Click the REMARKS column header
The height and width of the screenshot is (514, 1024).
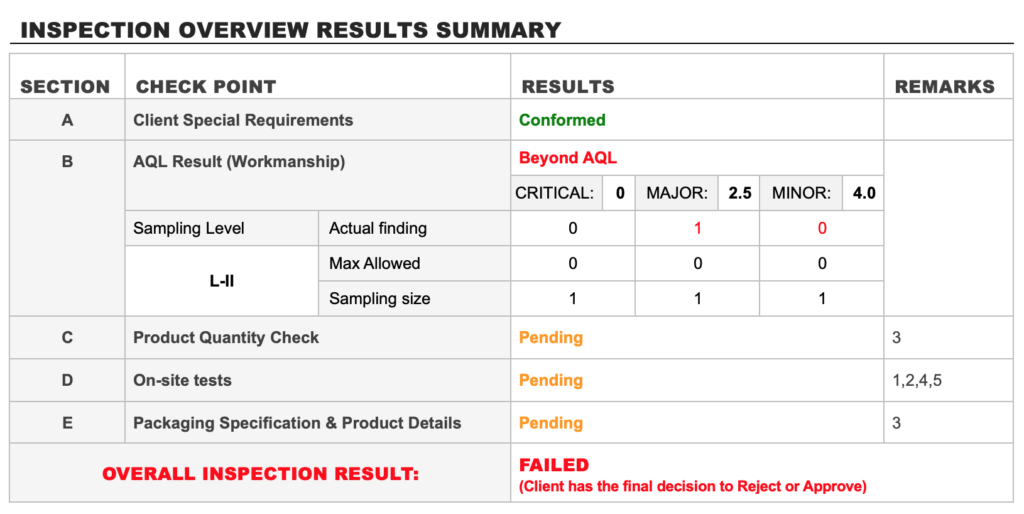pos(944,86)
